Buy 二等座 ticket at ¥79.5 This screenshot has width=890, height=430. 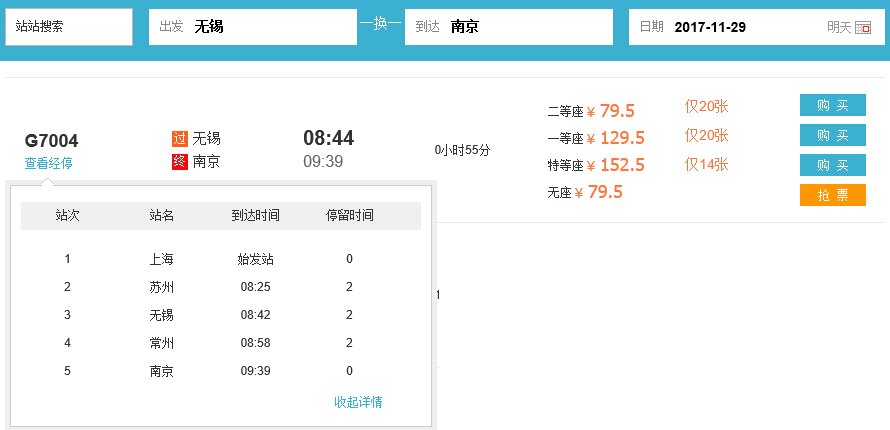pyautogui.click(x=833, y=105)
